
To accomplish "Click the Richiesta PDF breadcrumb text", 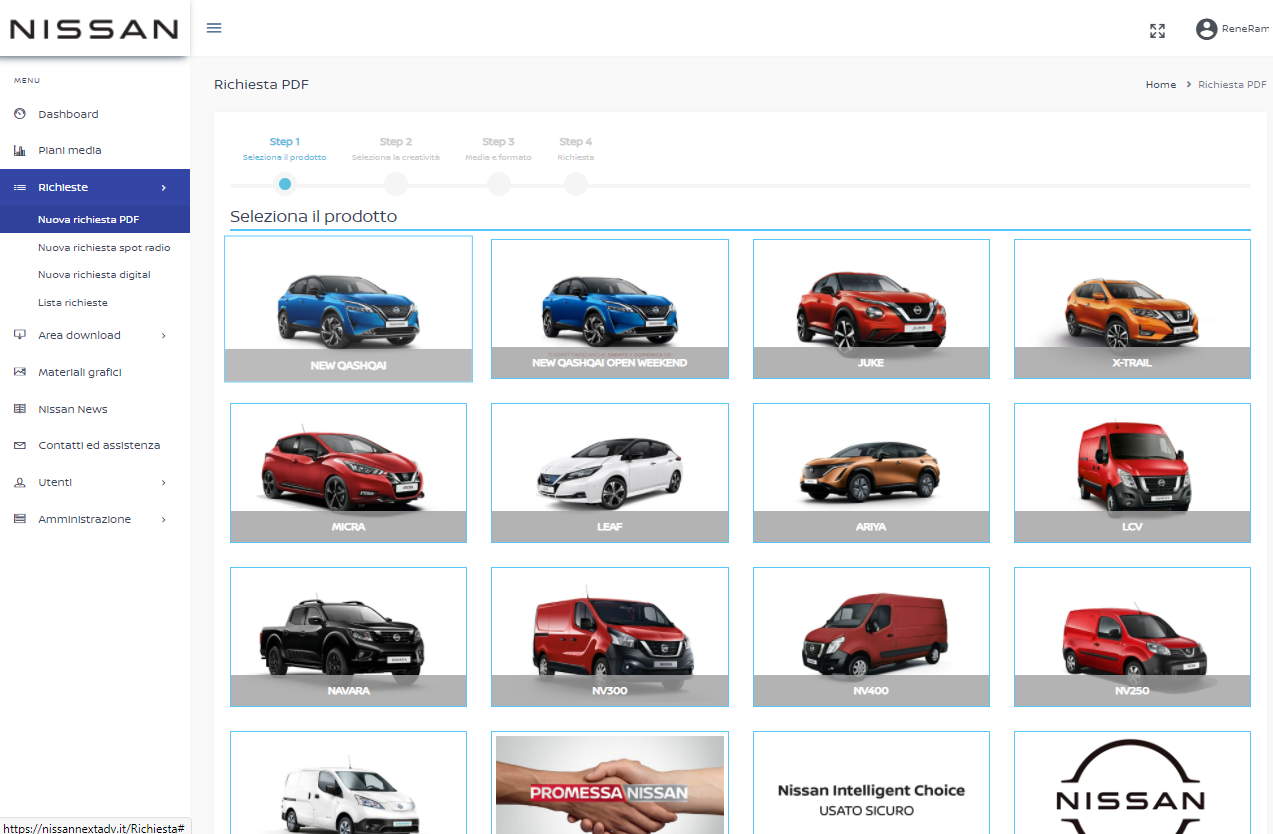I will pos(1232,85).
